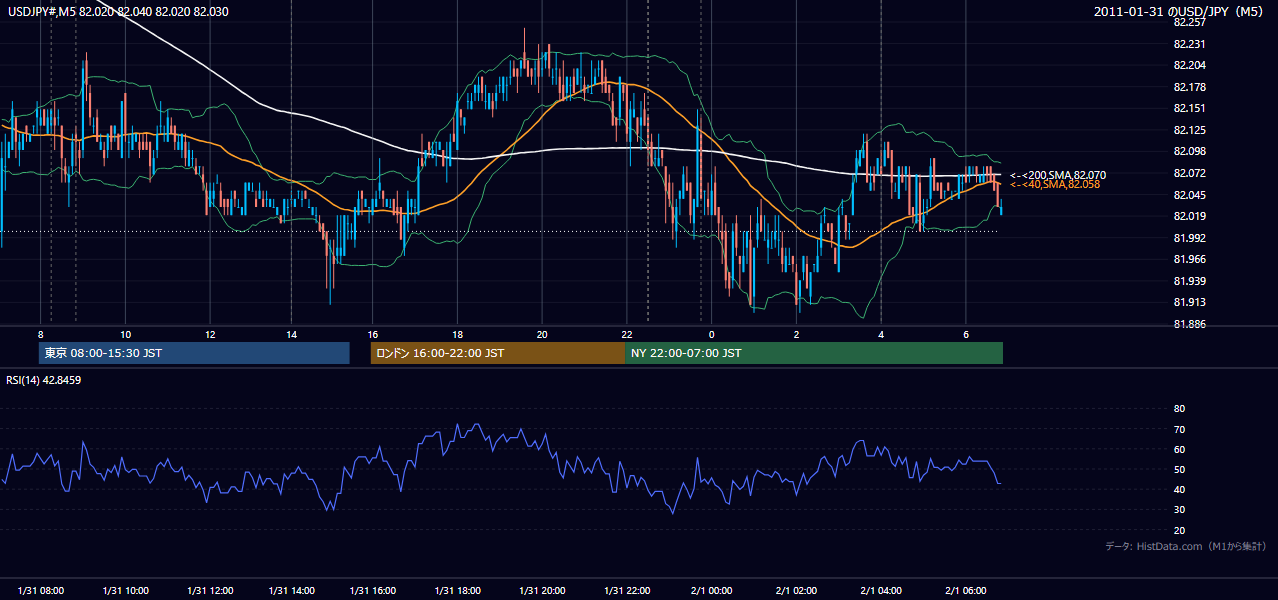Click the 2/1 00:00 time label
This screenshot has width=1278, height=600.
(x=712, y=591)
